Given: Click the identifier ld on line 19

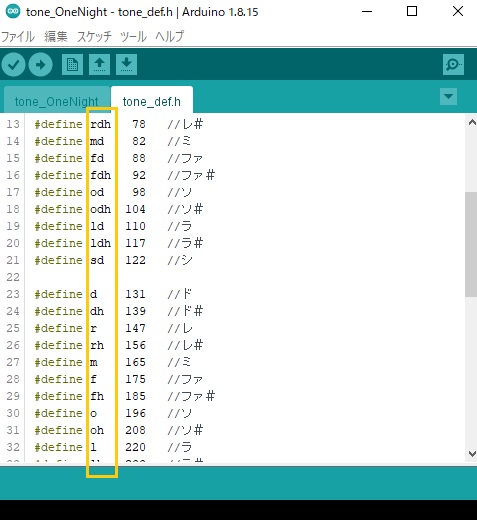Looking at the screenshot, I should [x=97, y=226].
